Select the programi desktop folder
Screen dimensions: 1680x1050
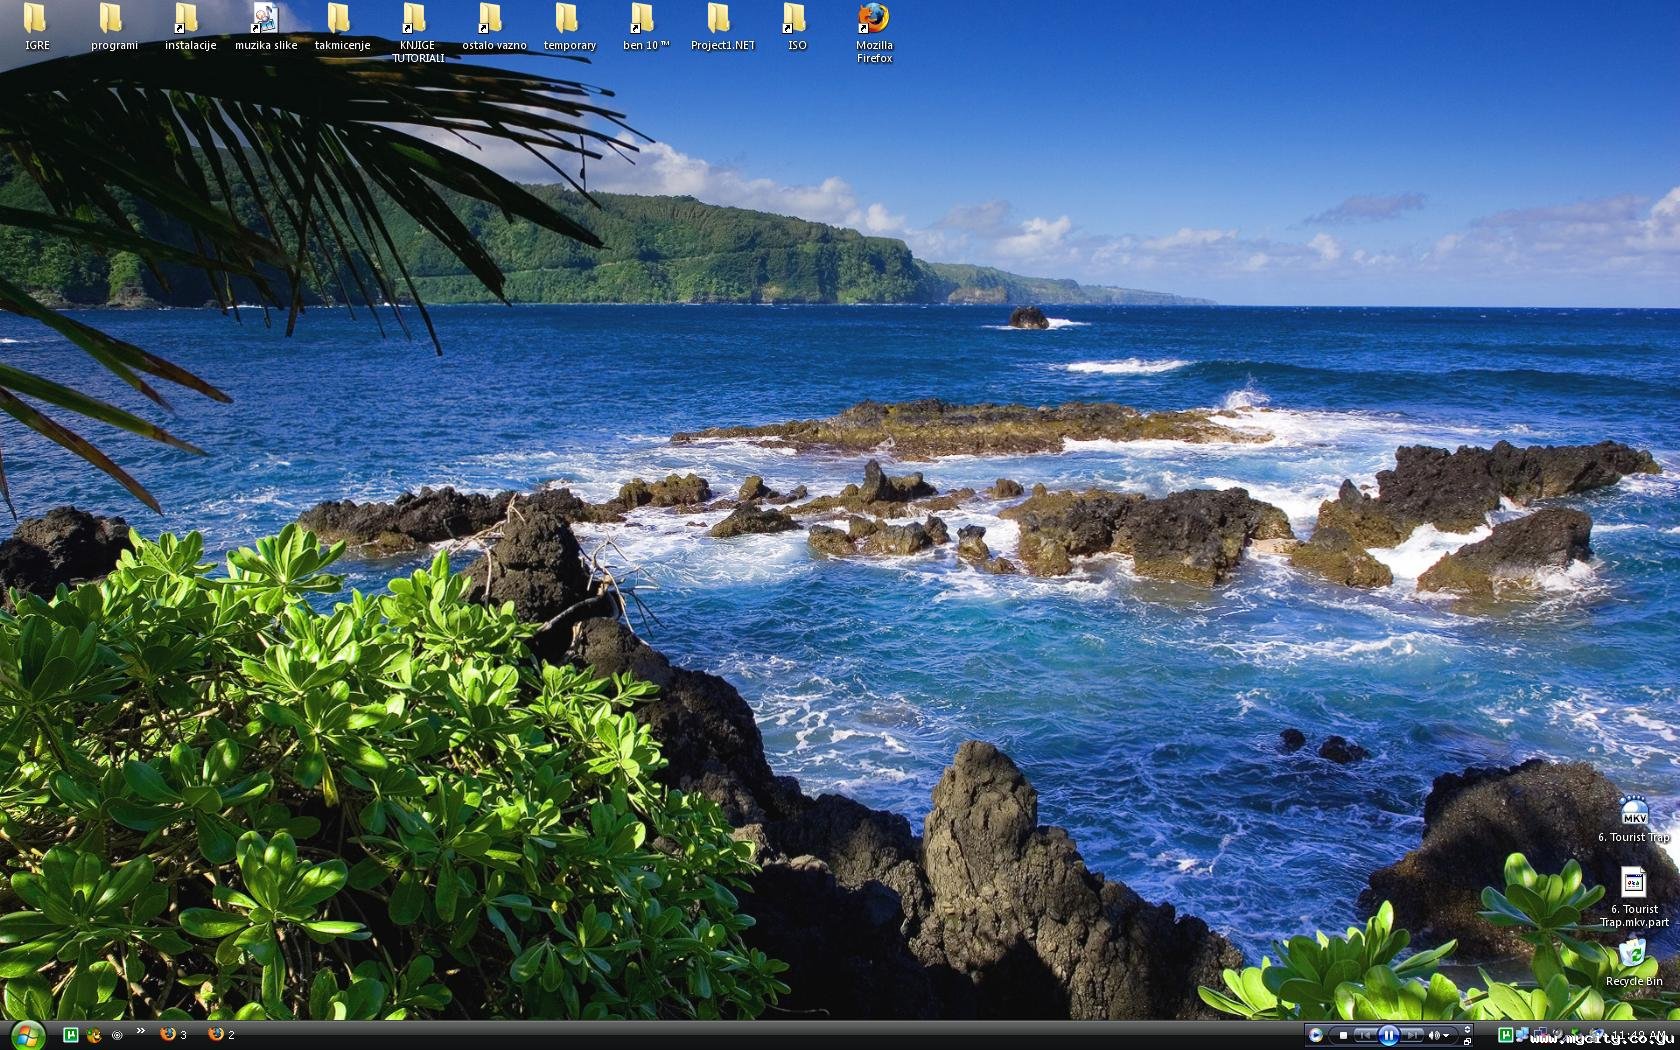click(x=114, y=27)
